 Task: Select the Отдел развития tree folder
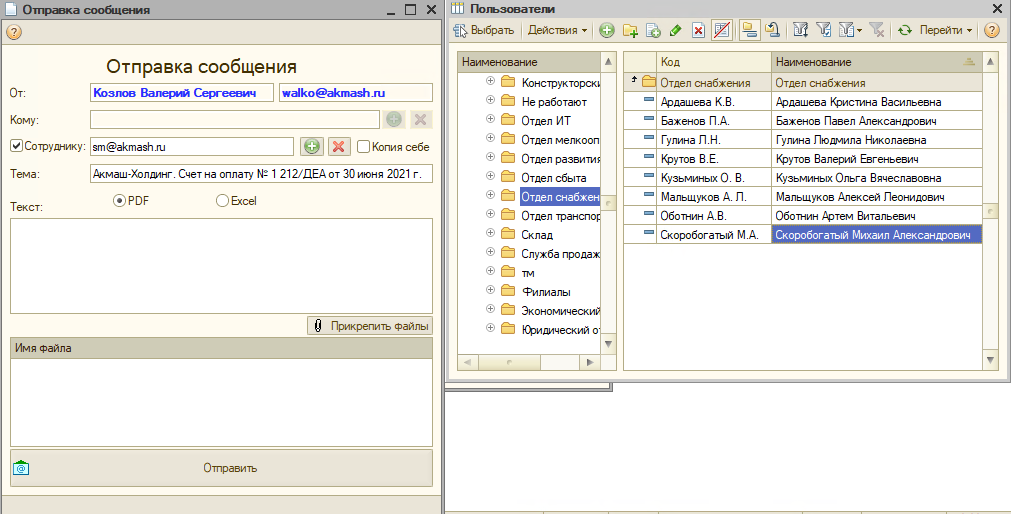tap(560, 159)
